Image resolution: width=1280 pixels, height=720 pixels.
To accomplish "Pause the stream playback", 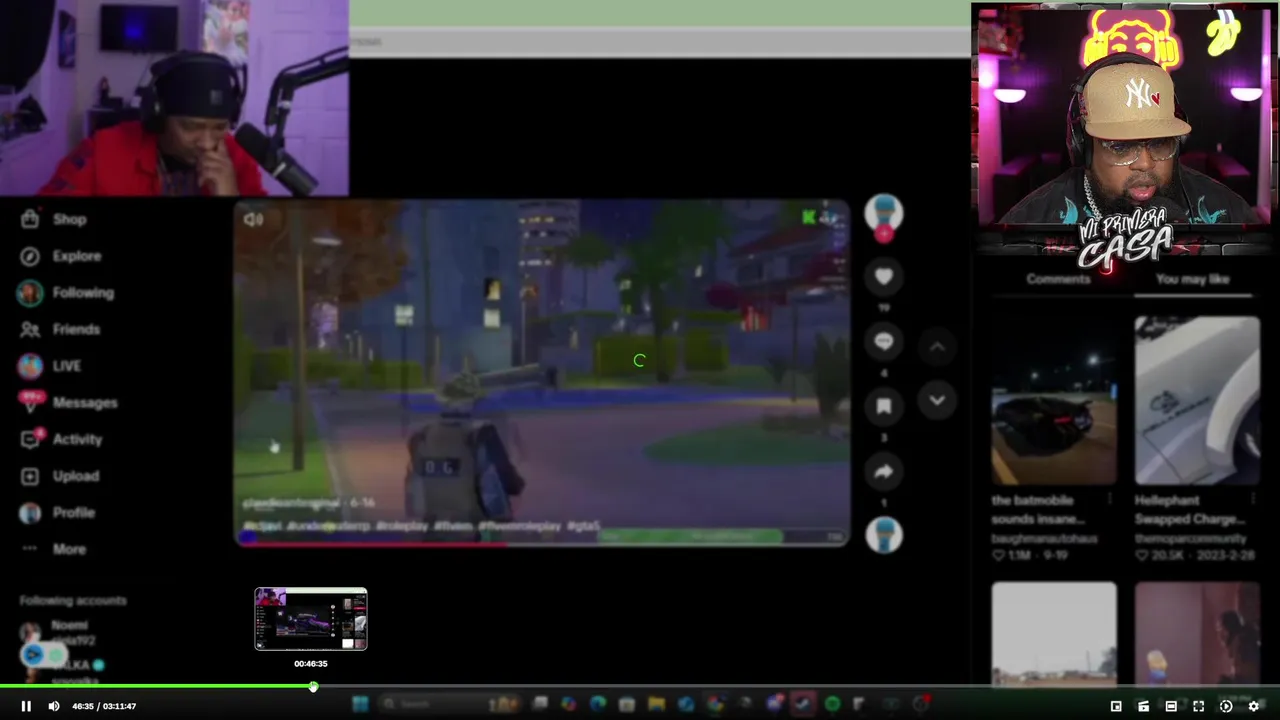I will [26, 706].
